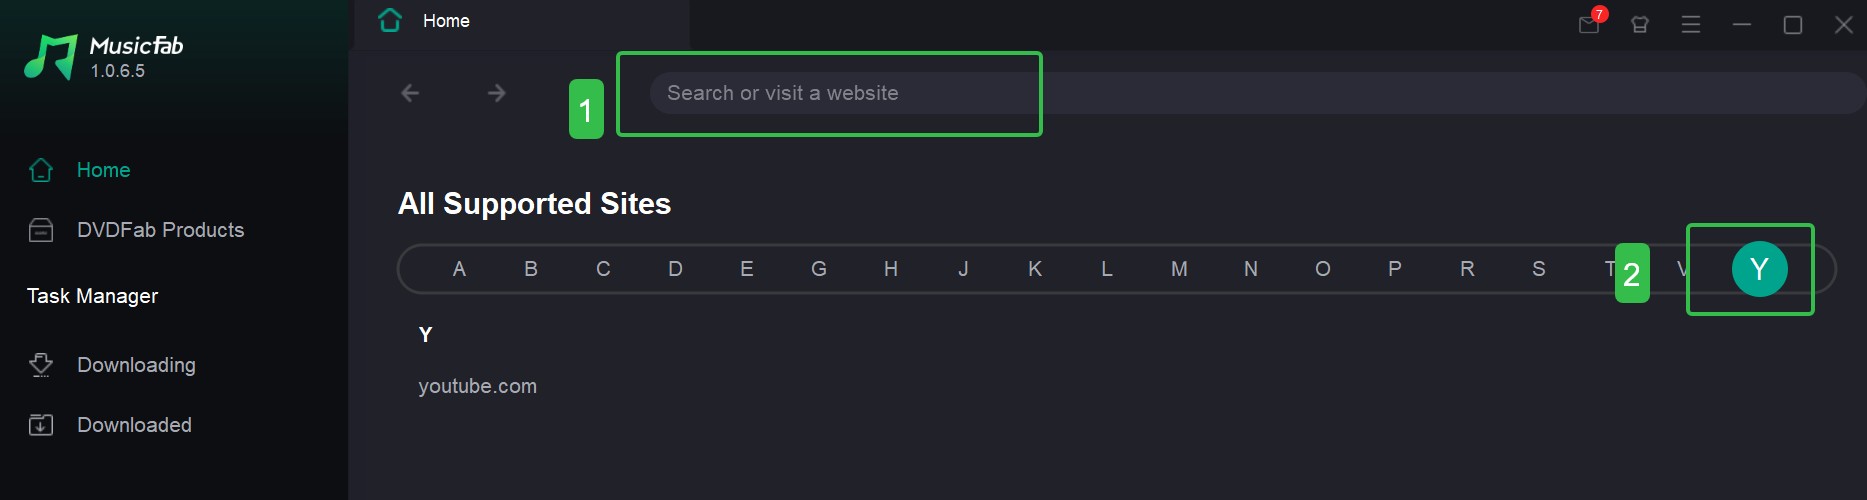Open the hamburger menu icon
This screenshot has height=500, width=1867.
pyautogui.click(x=1691, y=25)
